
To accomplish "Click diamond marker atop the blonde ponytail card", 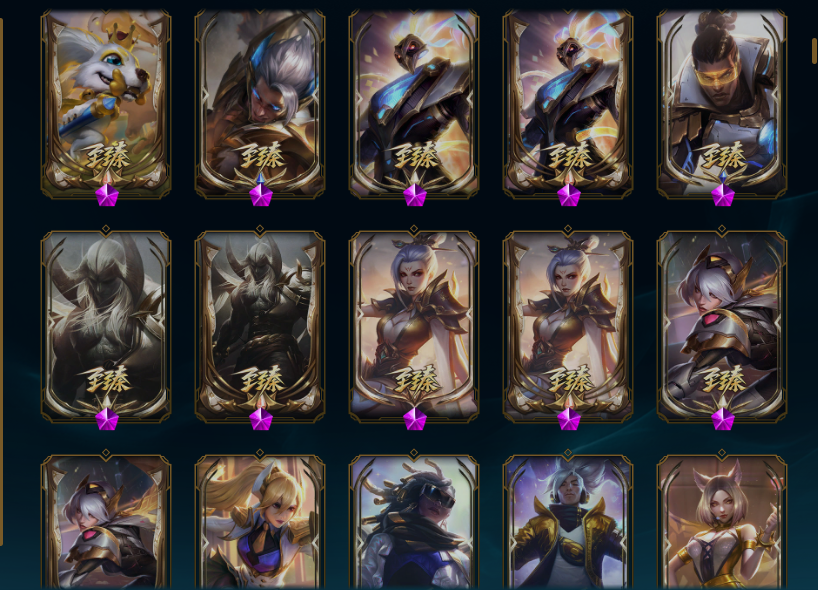I will point(260,453).
